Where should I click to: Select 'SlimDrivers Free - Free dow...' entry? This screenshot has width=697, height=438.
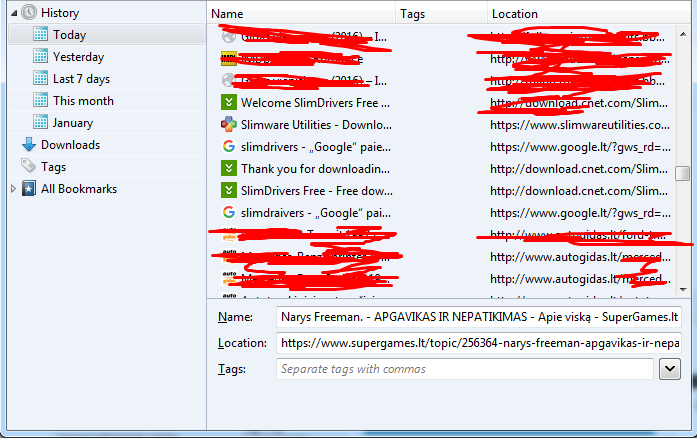(317, 191)
